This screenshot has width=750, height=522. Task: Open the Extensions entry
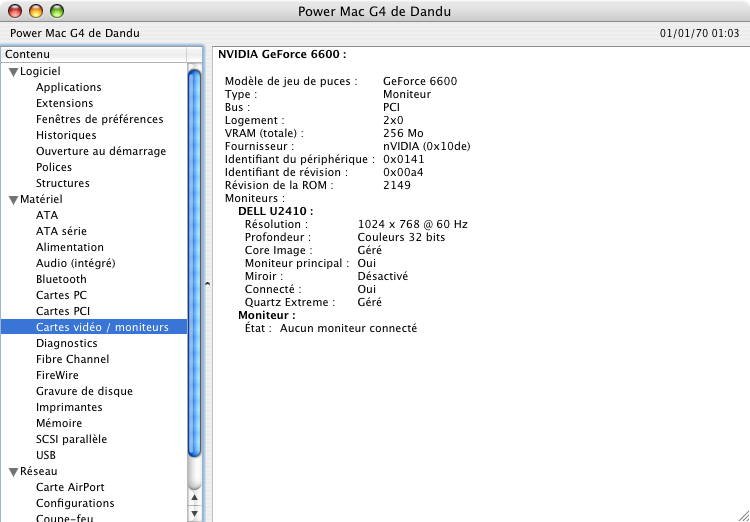(x=64, y=103)
